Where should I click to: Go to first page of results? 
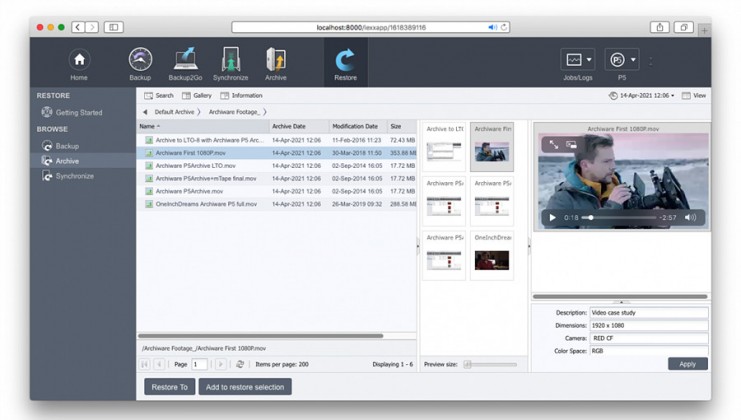(x=145, y=364)
